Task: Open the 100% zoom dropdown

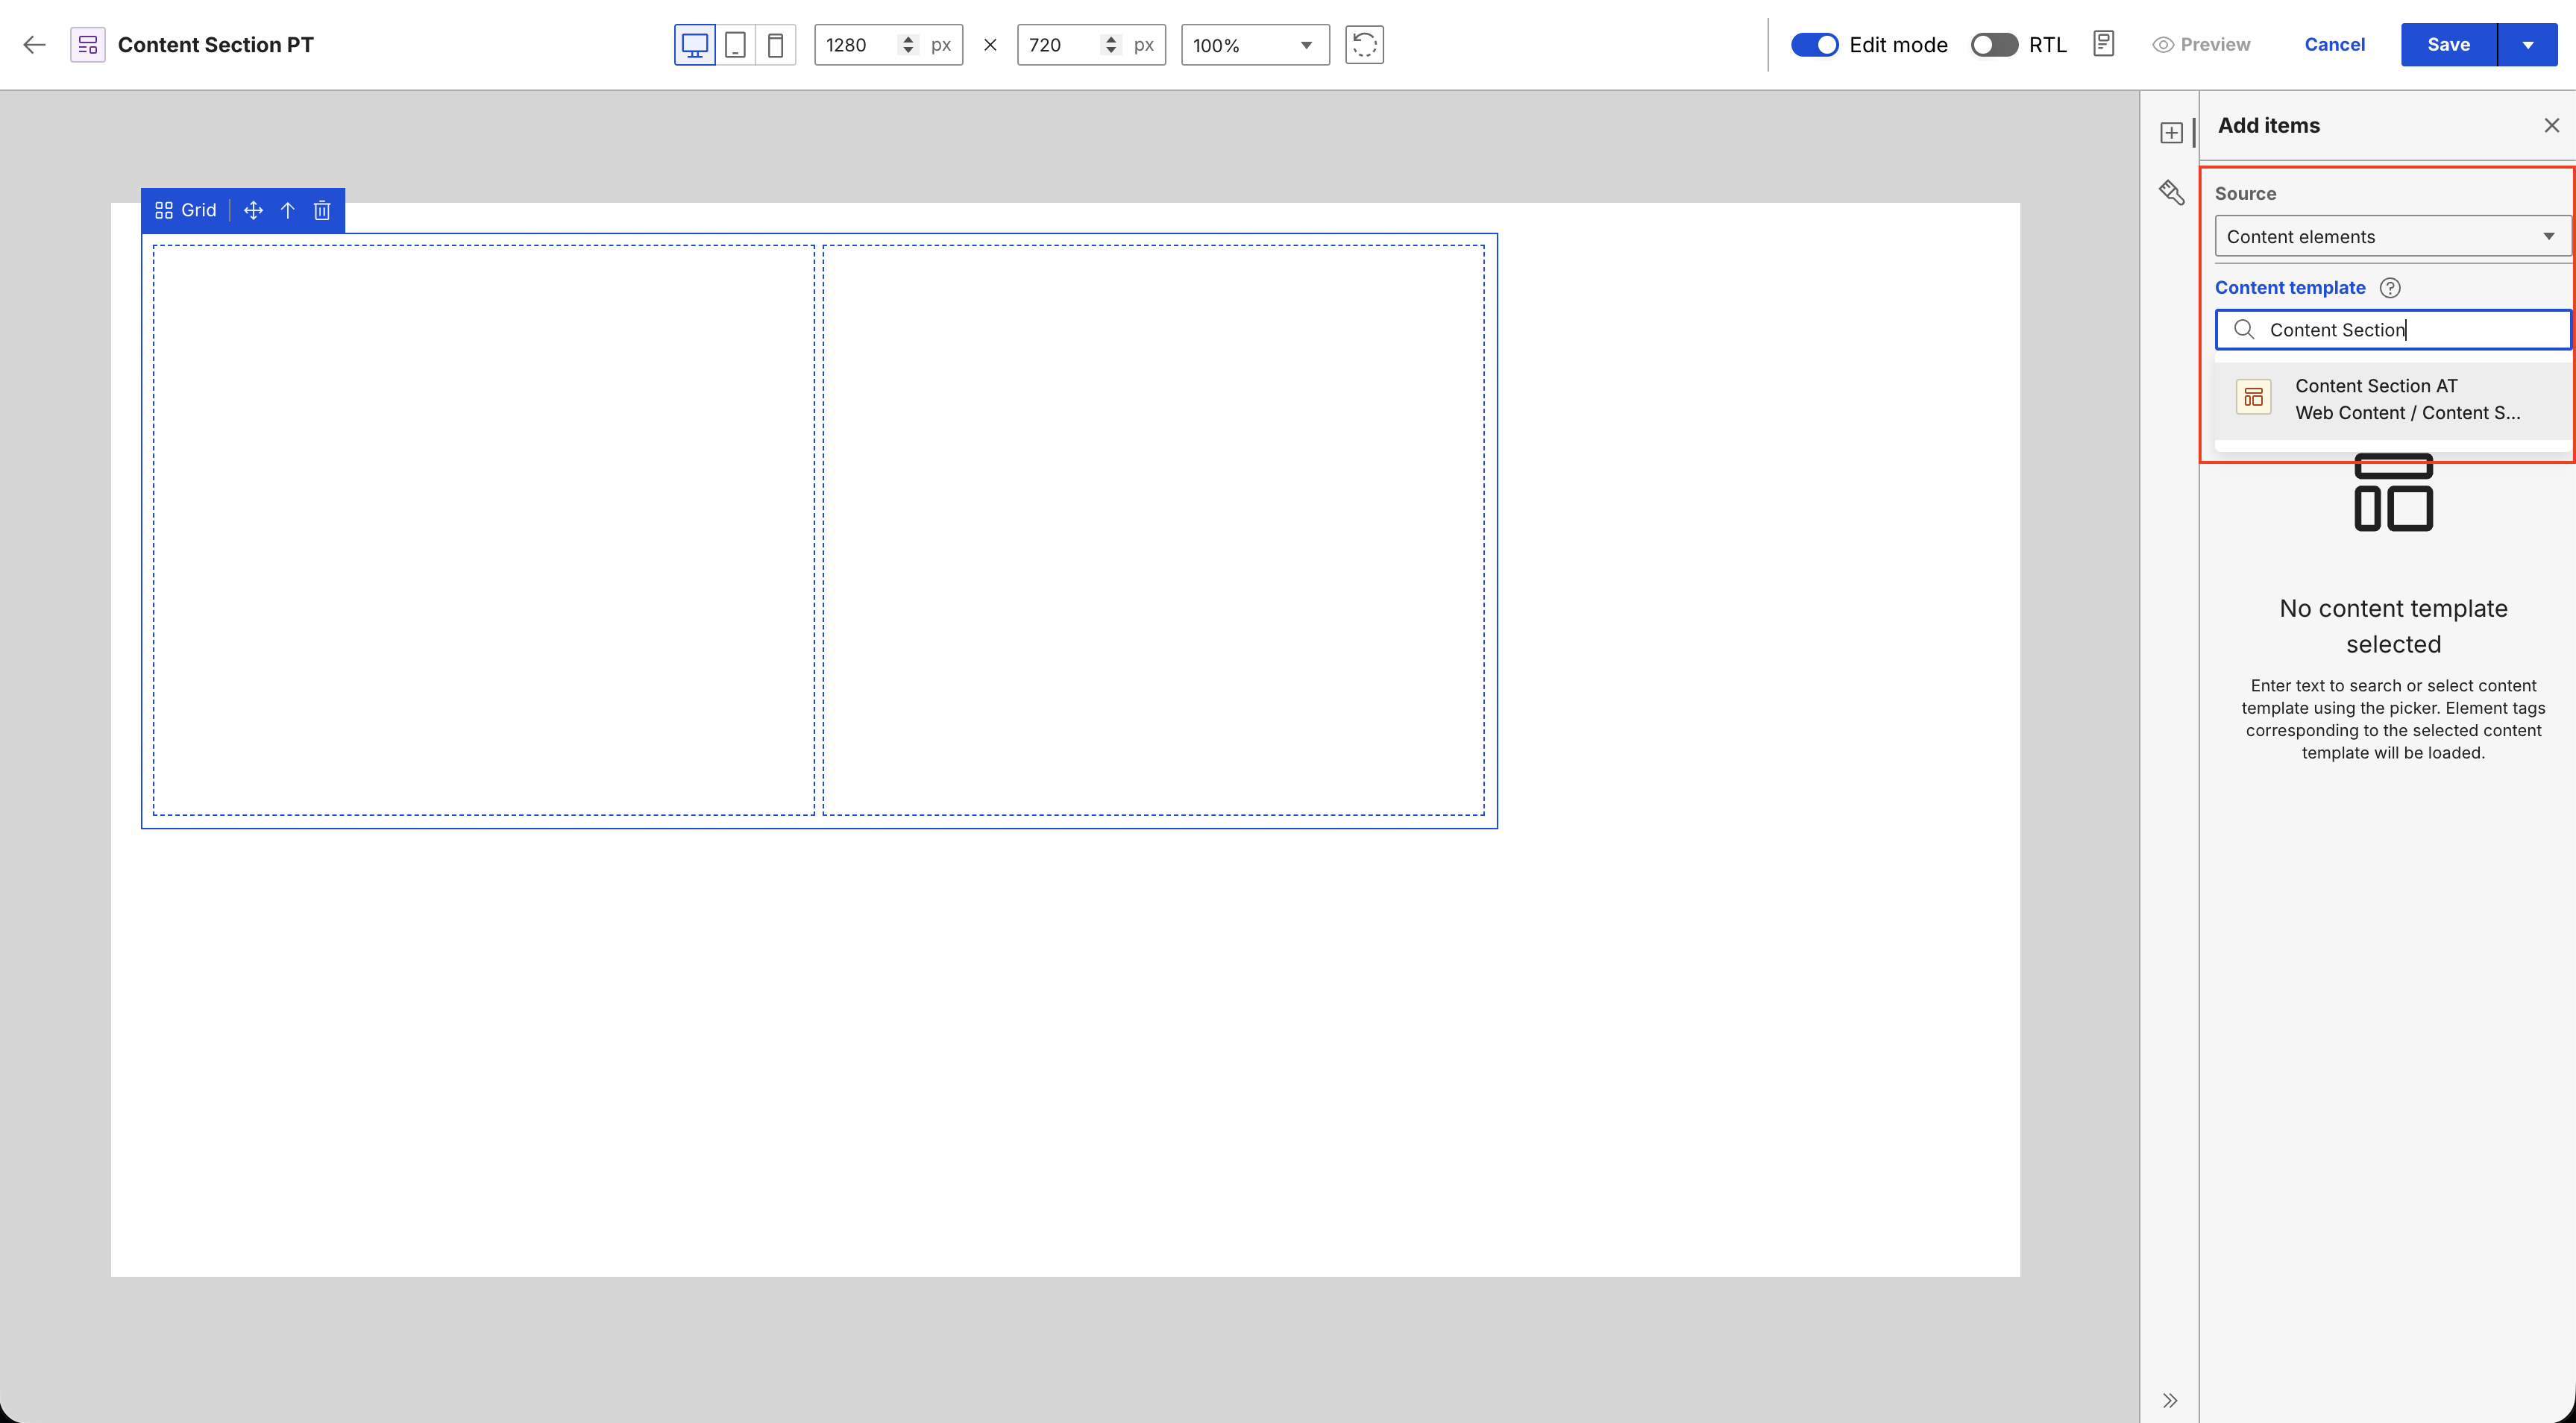Action: pos(1255,45)
